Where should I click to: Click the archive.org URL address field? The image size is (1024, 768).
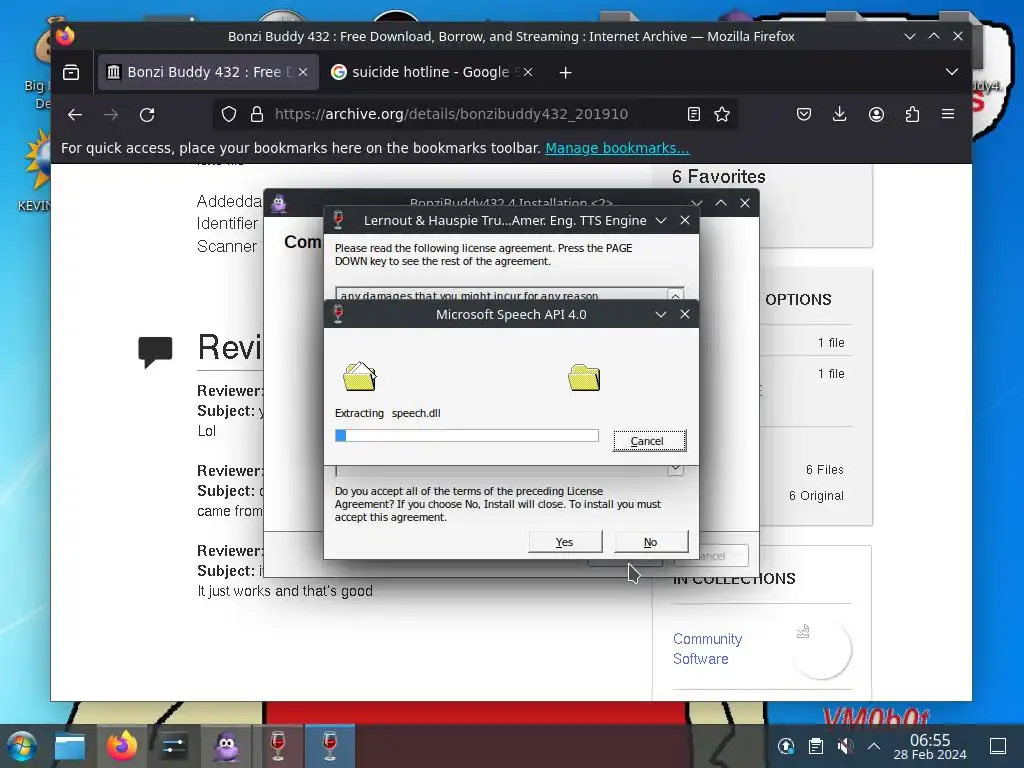(x=476, y=114)
